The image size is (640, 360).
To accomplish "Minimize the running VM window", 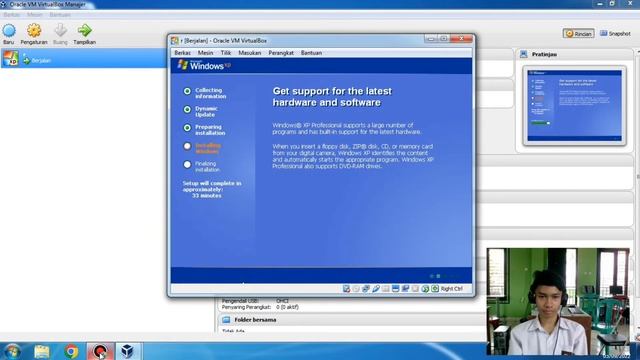I will 431,39.
